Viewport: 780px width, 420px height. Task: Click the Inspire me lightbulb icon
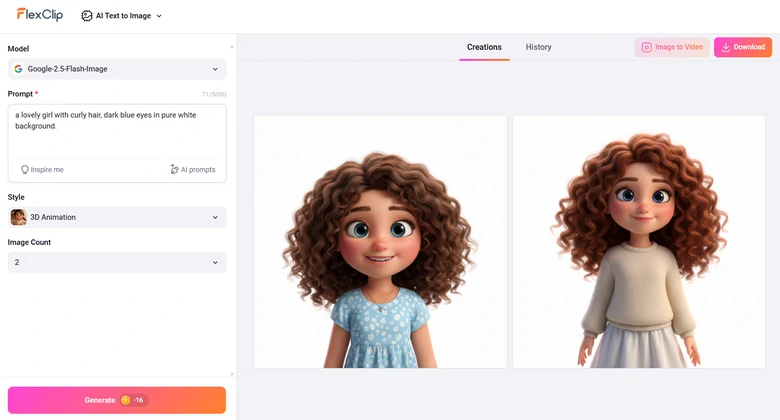(24, 170)
